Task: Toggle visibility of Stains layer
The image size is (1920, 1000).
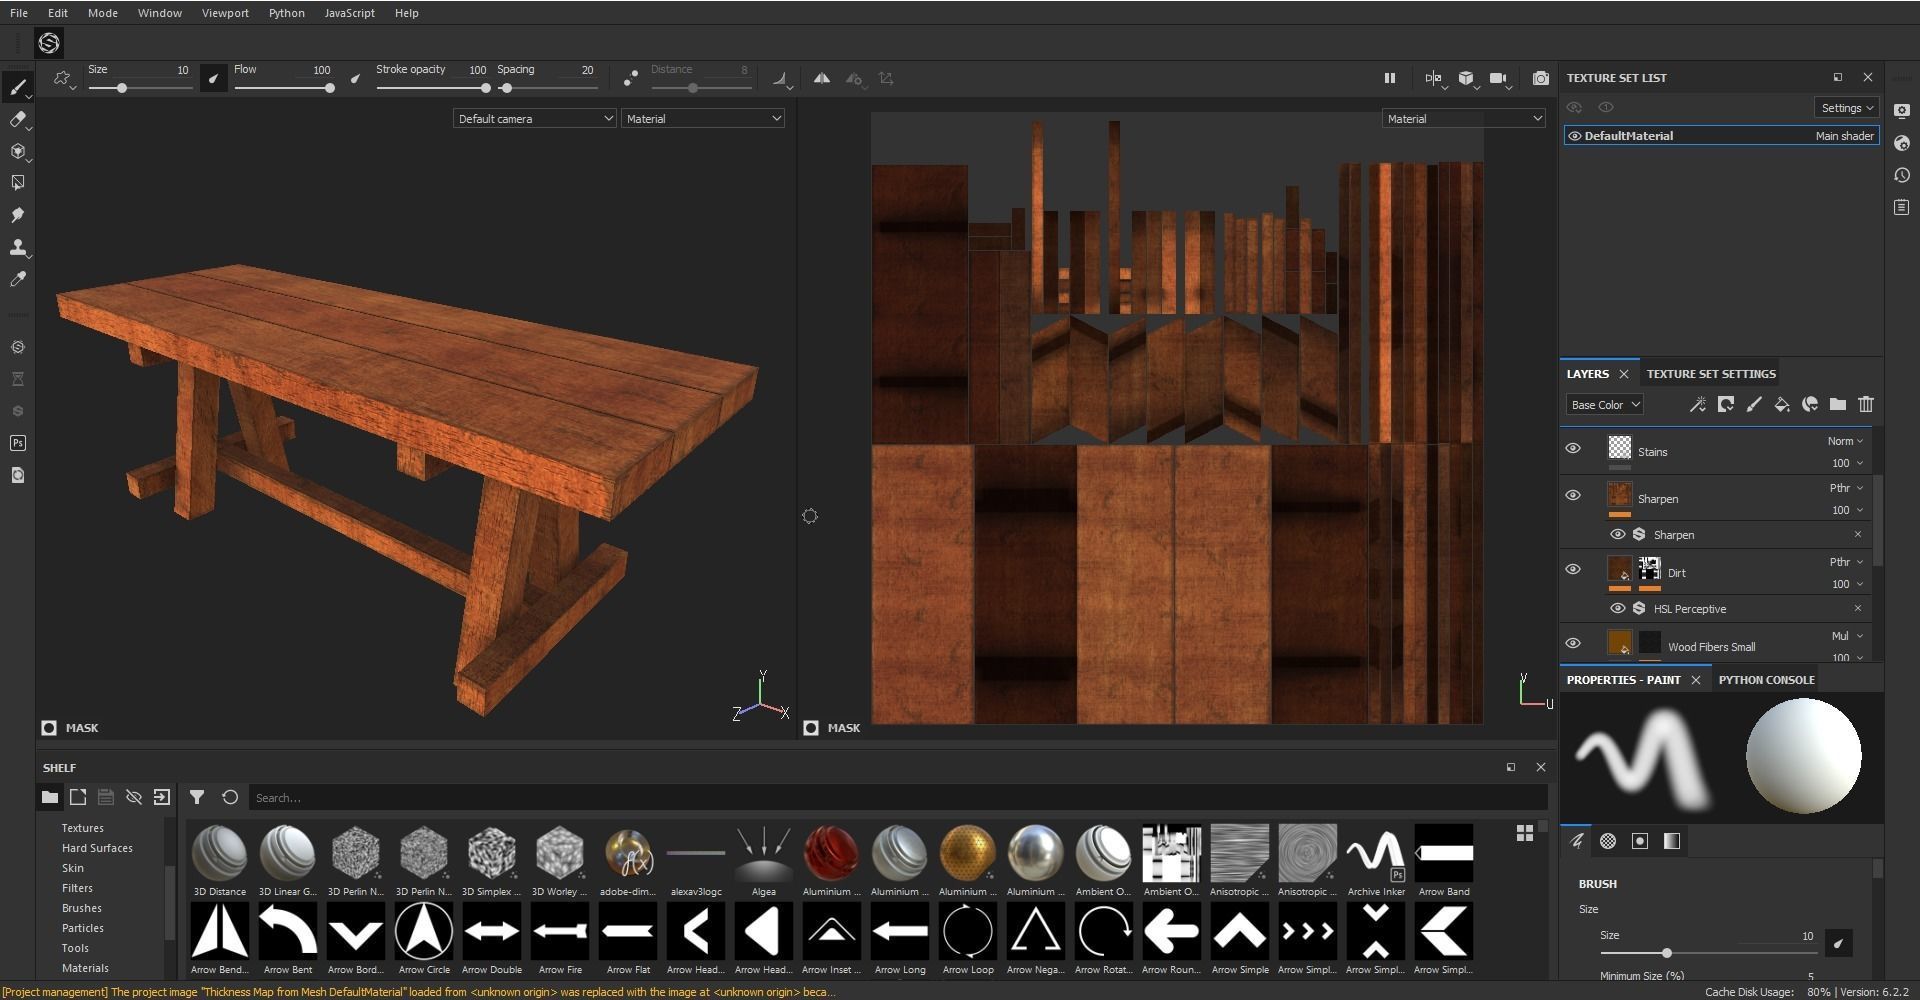Action: [1573, 448]
